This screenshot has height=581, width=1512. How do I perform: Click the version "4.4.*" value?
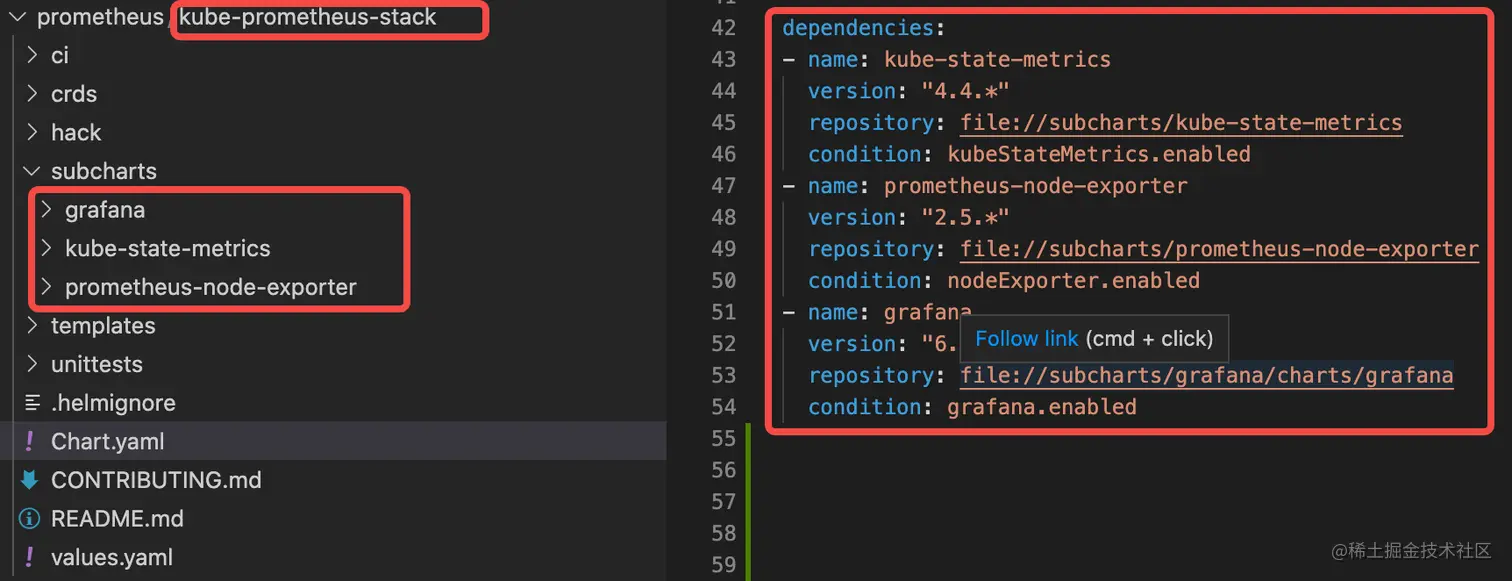965,91
